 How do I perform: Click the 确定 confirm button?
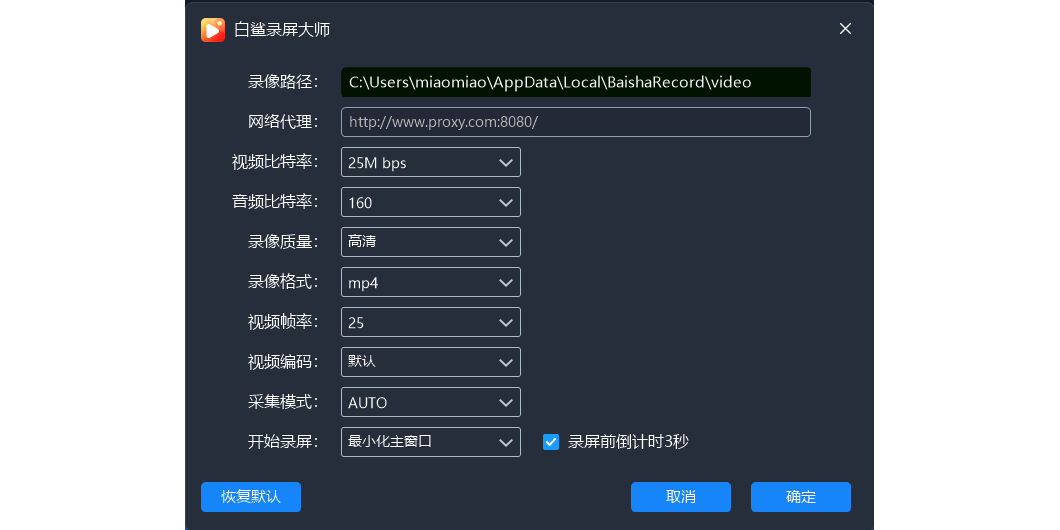801,497
